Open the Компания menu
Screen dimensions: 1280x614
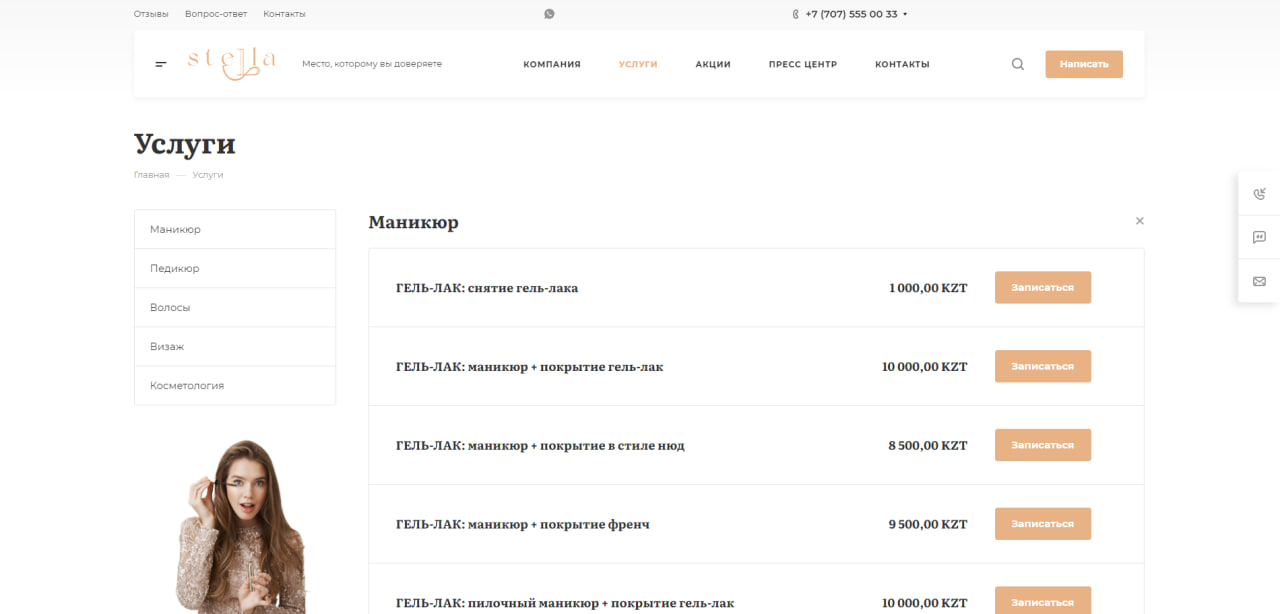pyautogui.click(x=552, y=64)
